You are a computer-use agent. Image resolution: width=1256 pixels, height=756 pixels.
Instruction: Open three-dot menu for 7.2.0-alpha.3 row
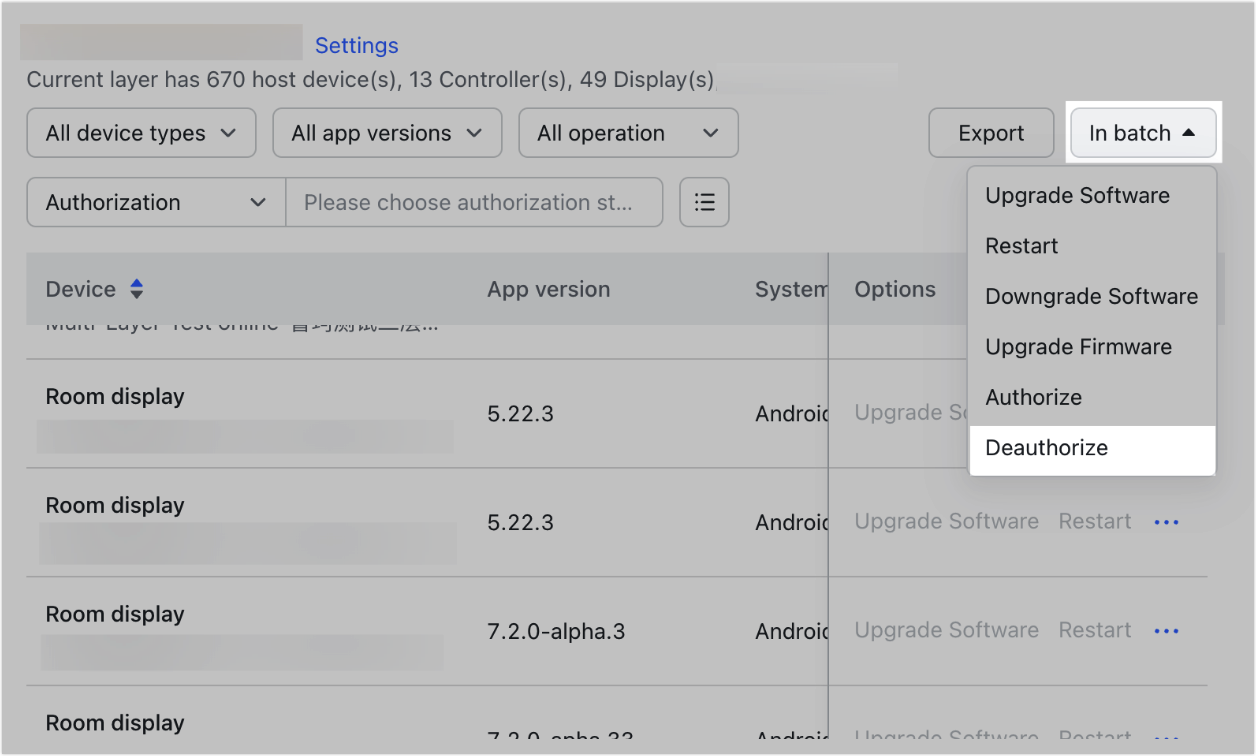click(x=1166, y=631)
